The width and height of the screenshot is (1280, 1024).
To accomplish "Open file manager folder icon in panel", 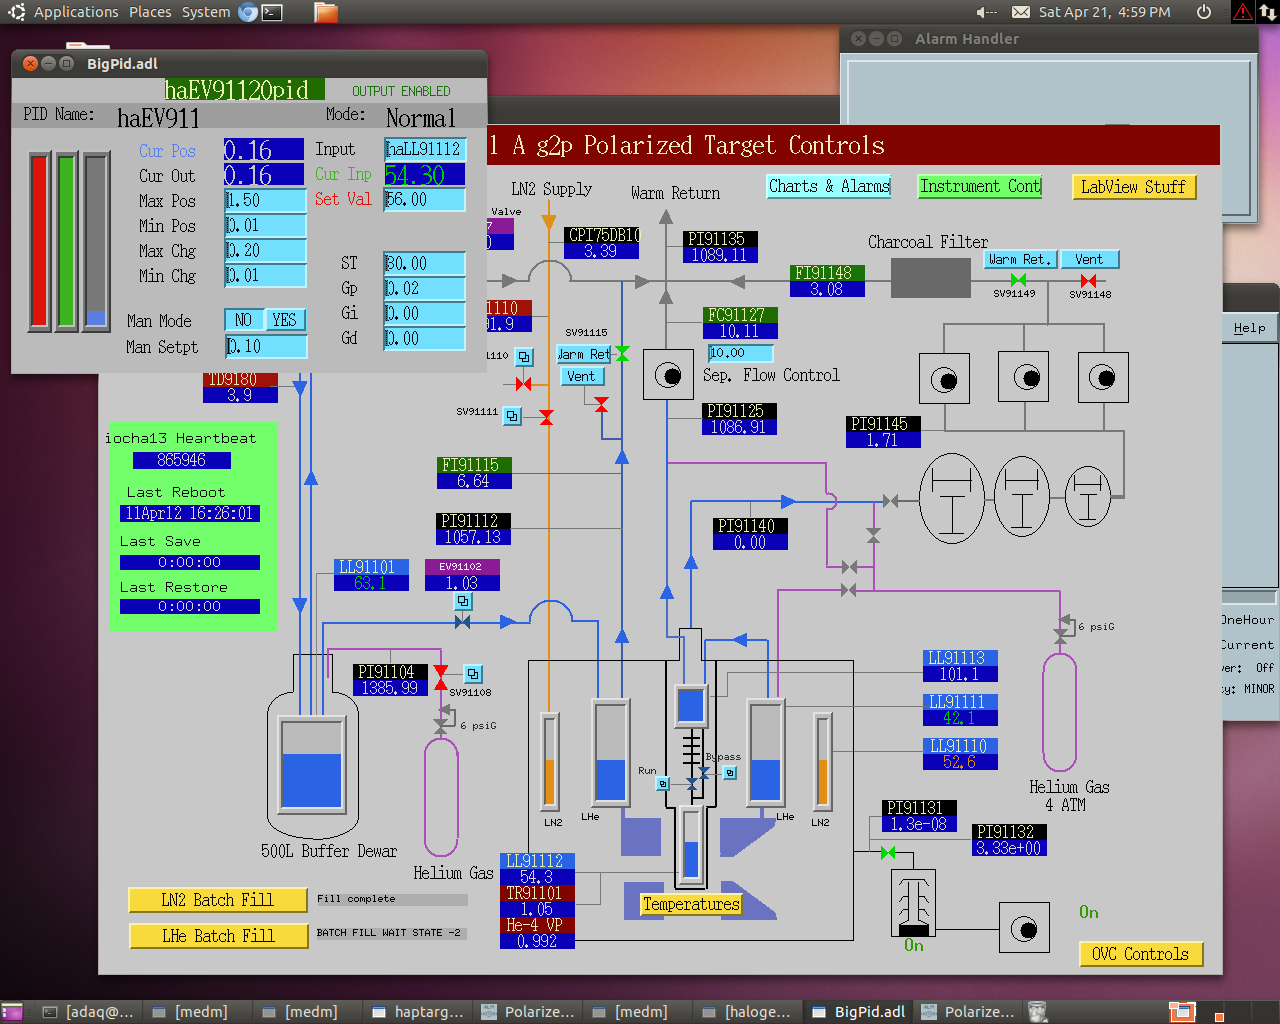I will pyautogui.click(x=326, y=12).
